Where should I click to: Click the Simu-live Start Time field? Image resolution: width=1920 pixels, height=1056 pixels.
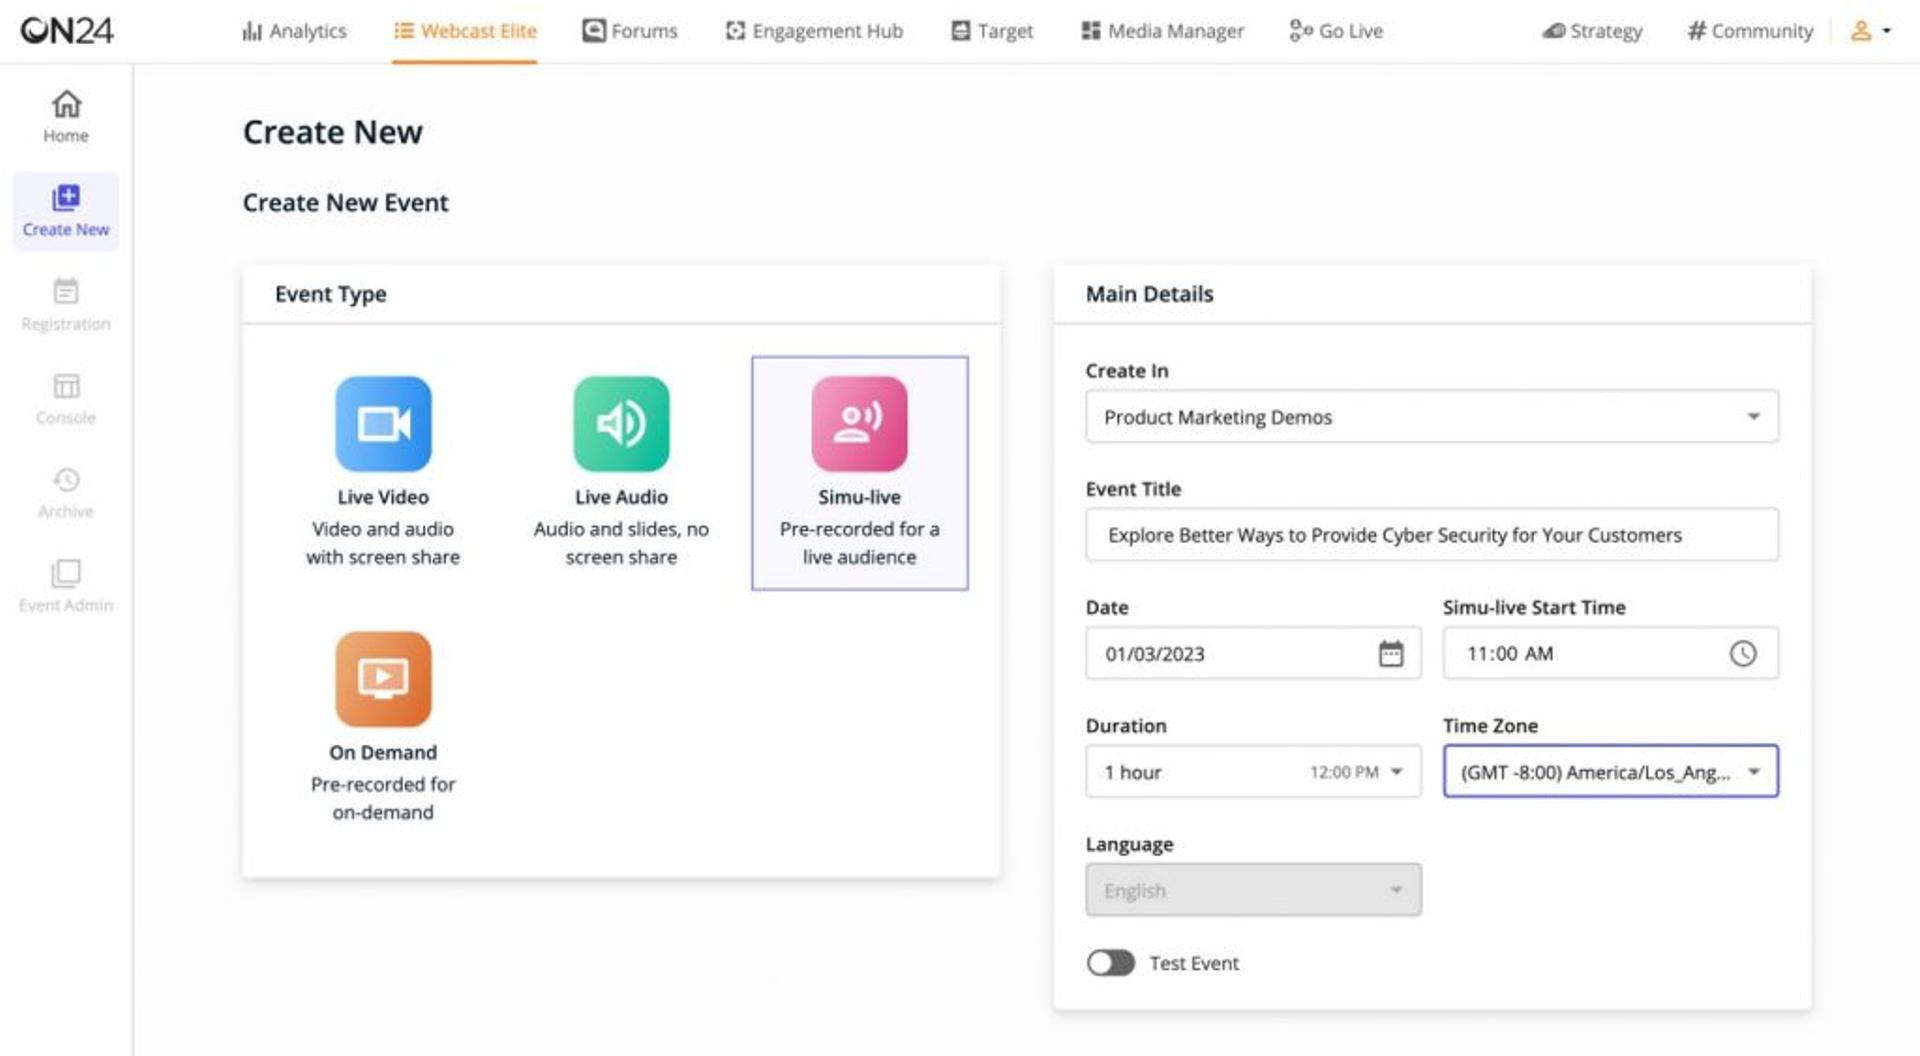click(x=1610, y=653)
